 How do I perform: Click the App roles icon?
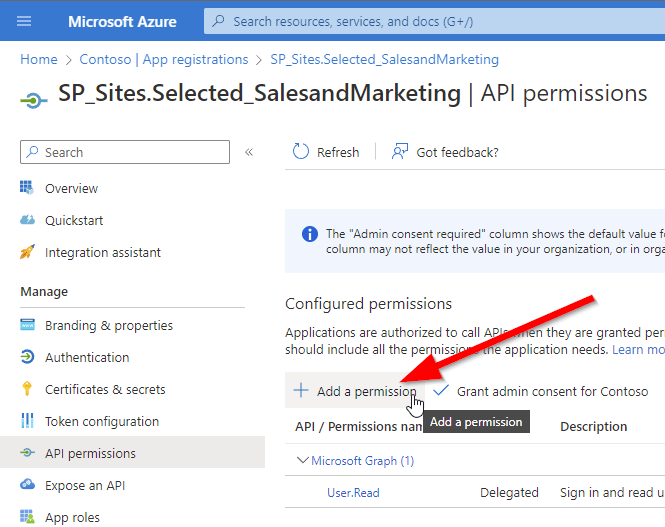(x=27, y=517)
